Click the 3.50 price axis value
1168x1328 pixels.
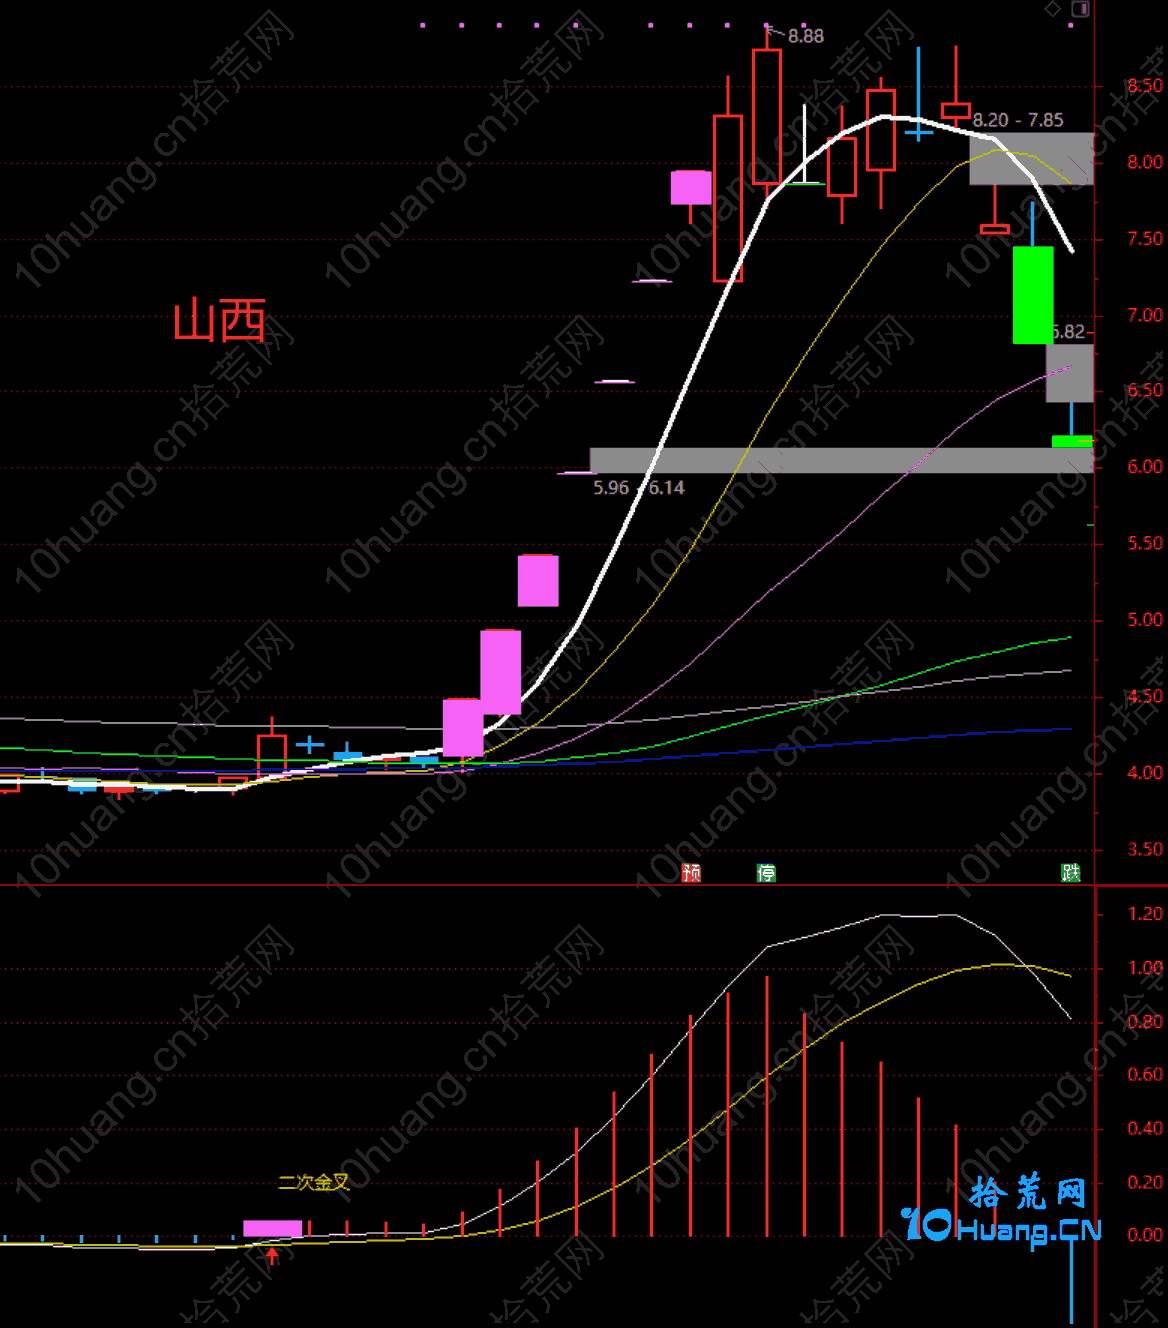click(x=1145, y=849)
